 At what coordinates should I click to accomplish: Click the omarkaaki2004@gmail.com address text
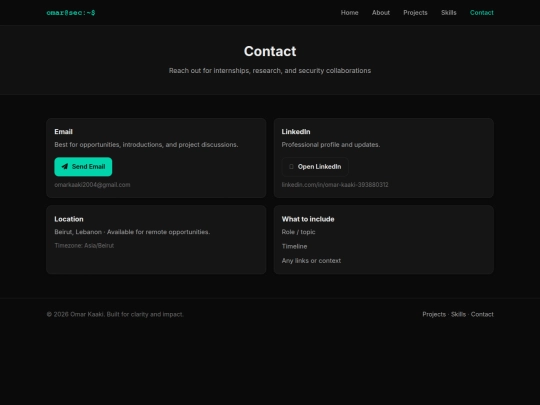click(x=92, y=185)
